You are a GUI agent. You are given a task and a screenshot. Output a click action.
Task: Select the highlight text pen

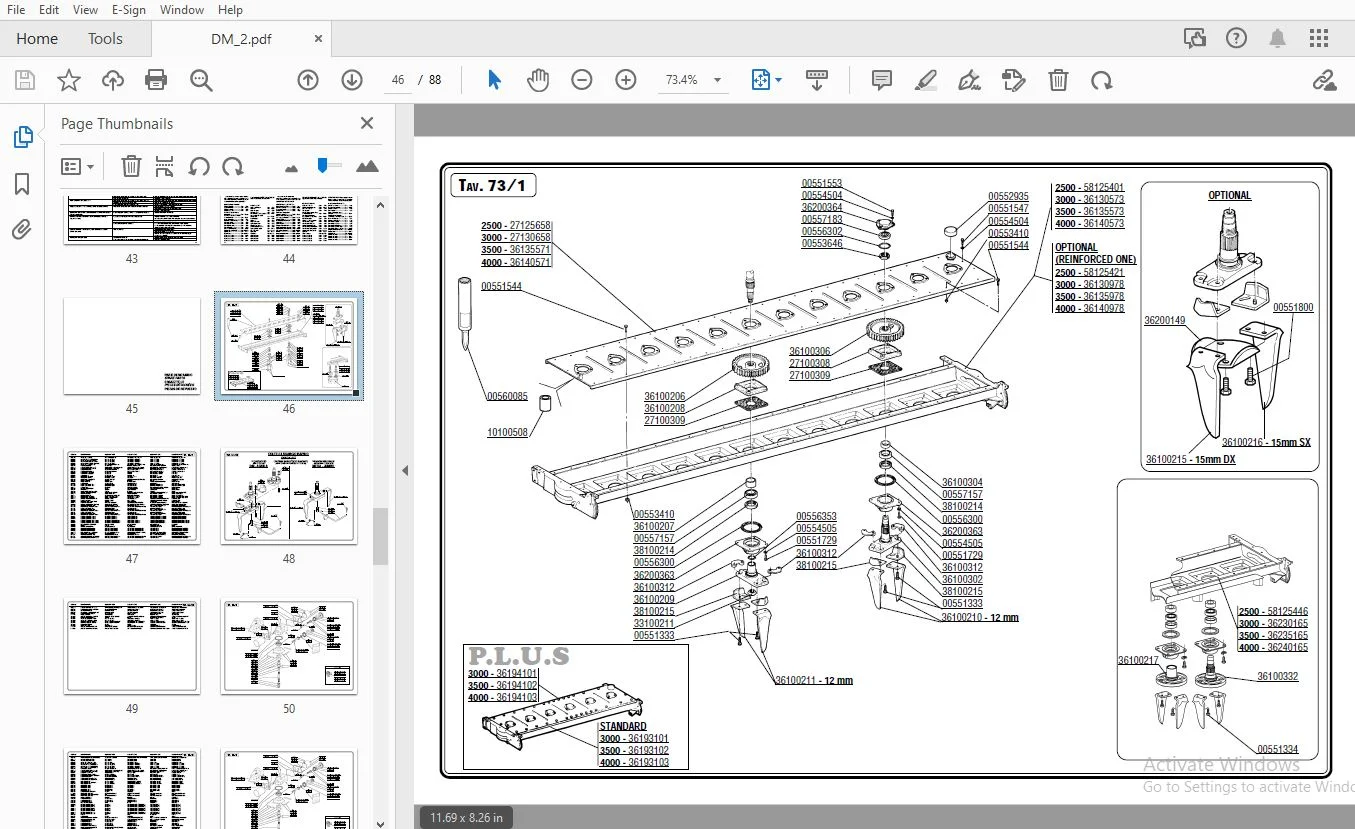[x=926, y=80]
